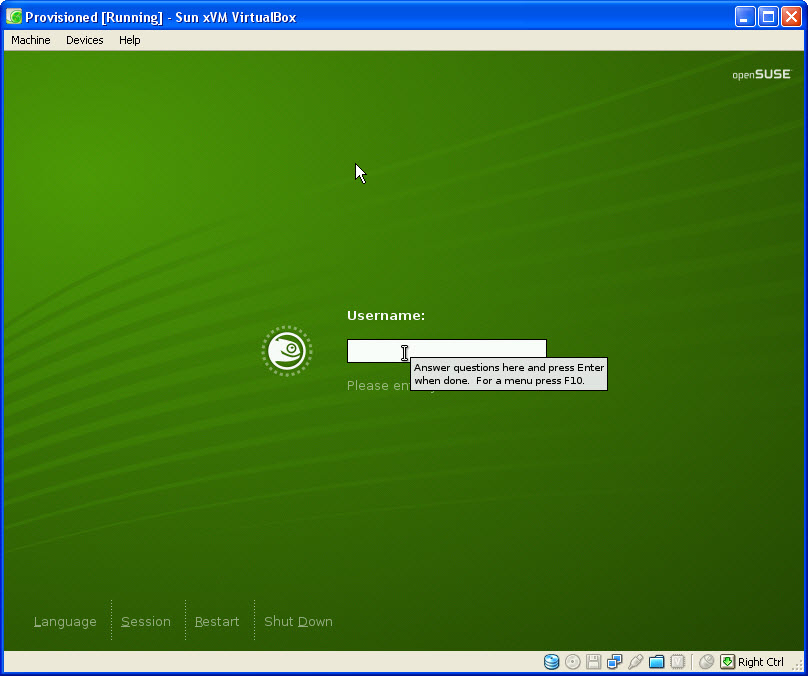The width and height of the screenshot is (808, 676).
Task: Open the Devices menu
Action: click(85, 40)
